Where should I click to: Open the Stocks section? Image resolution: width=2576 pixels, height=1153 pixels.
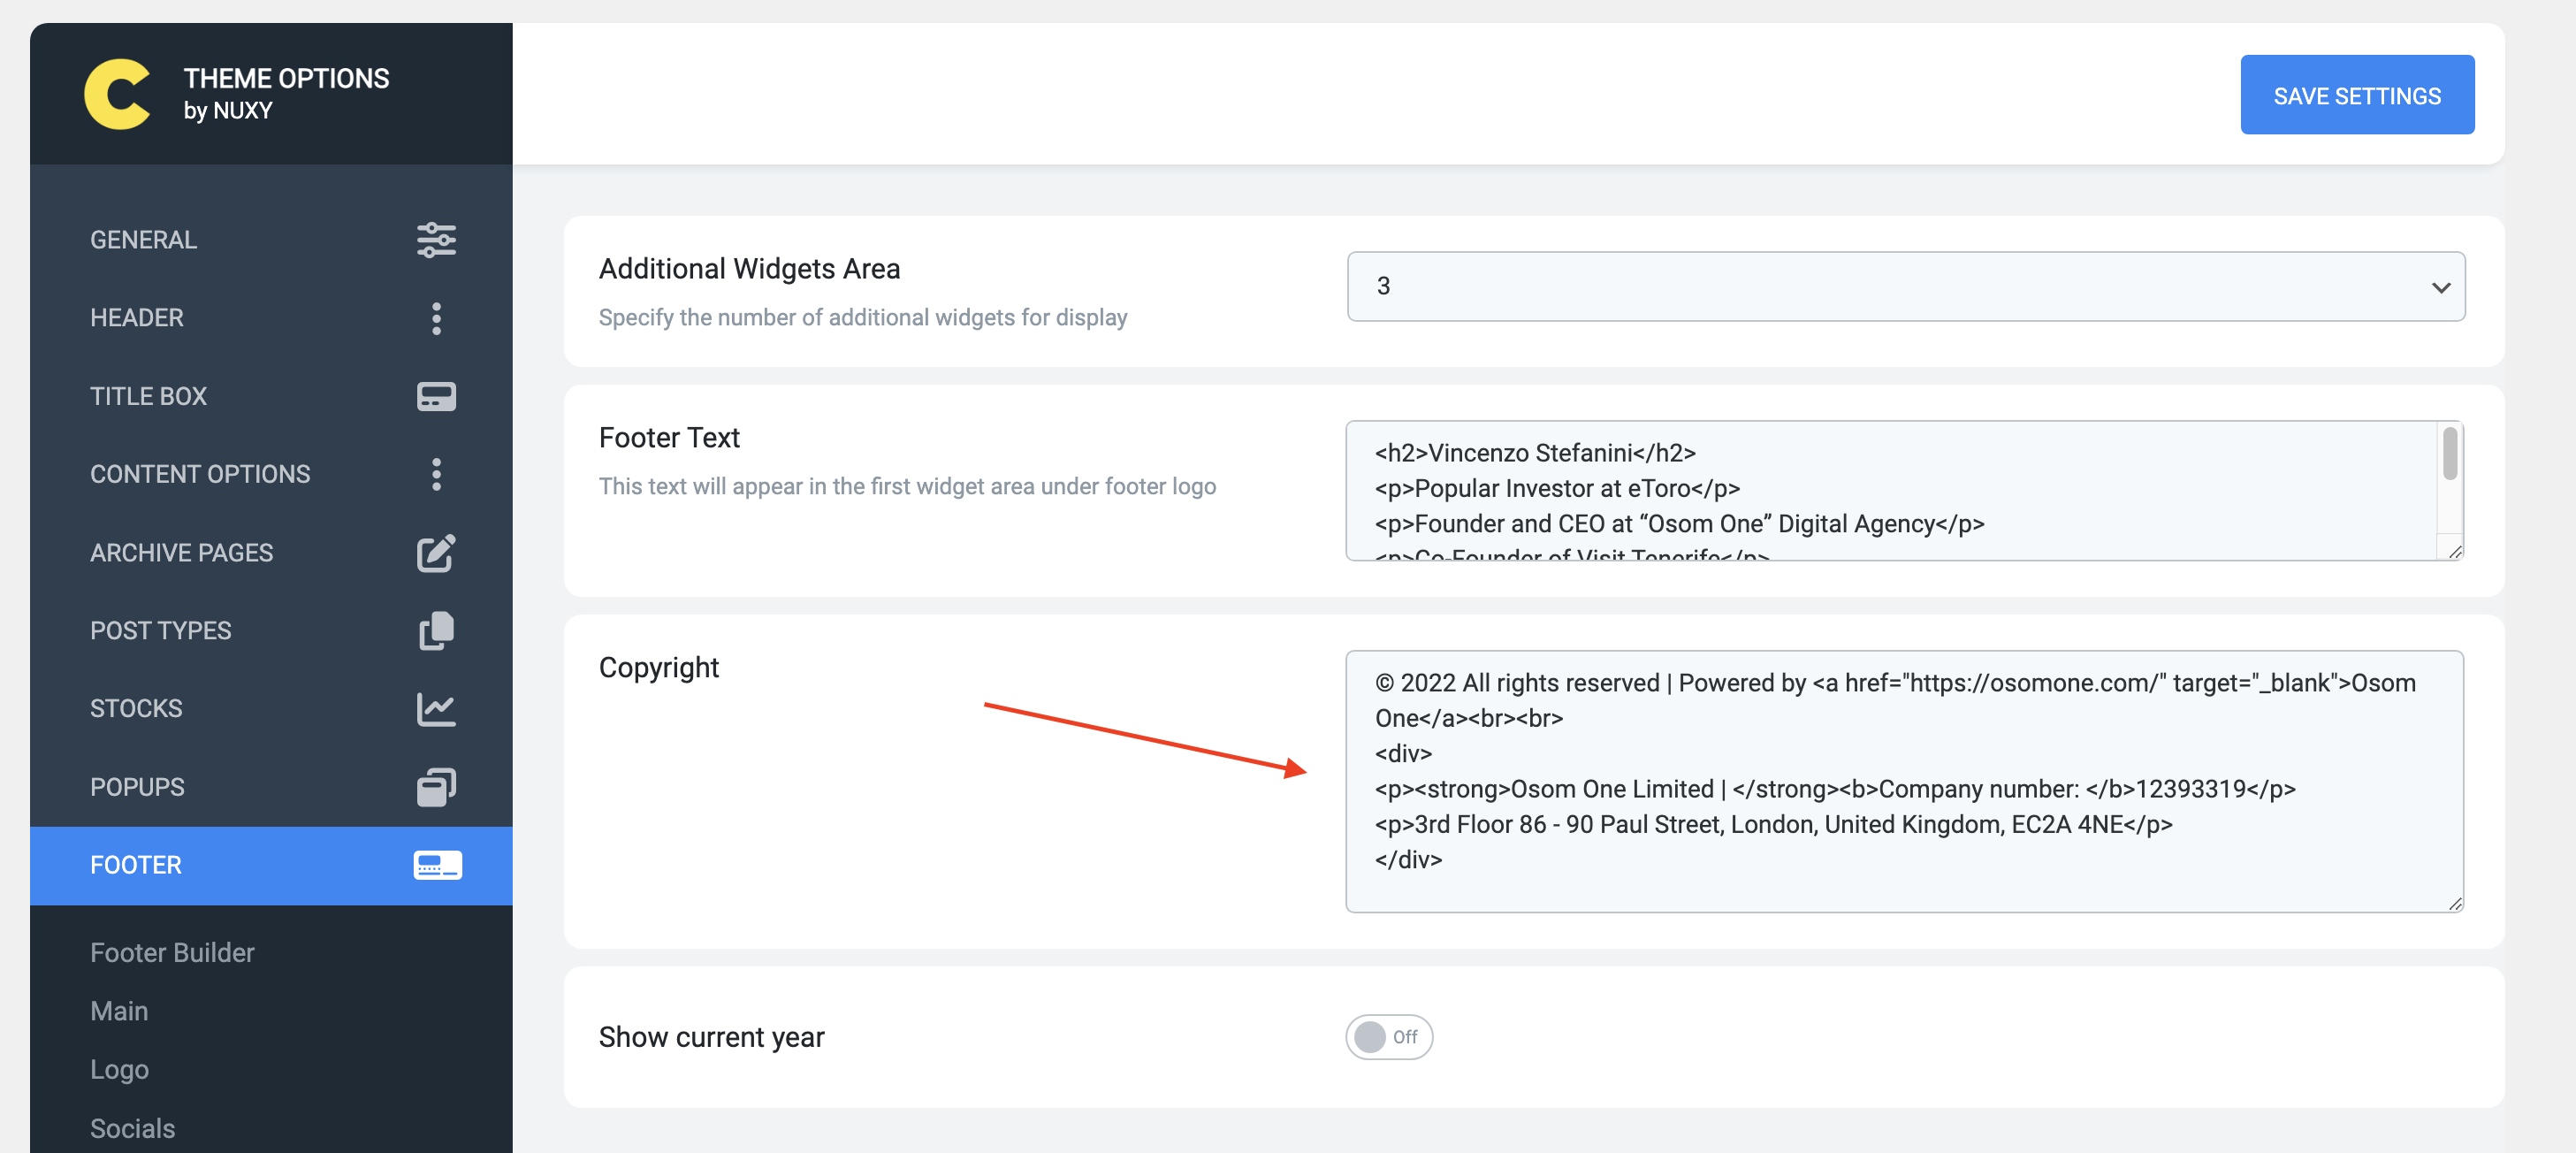pos(271,709)
